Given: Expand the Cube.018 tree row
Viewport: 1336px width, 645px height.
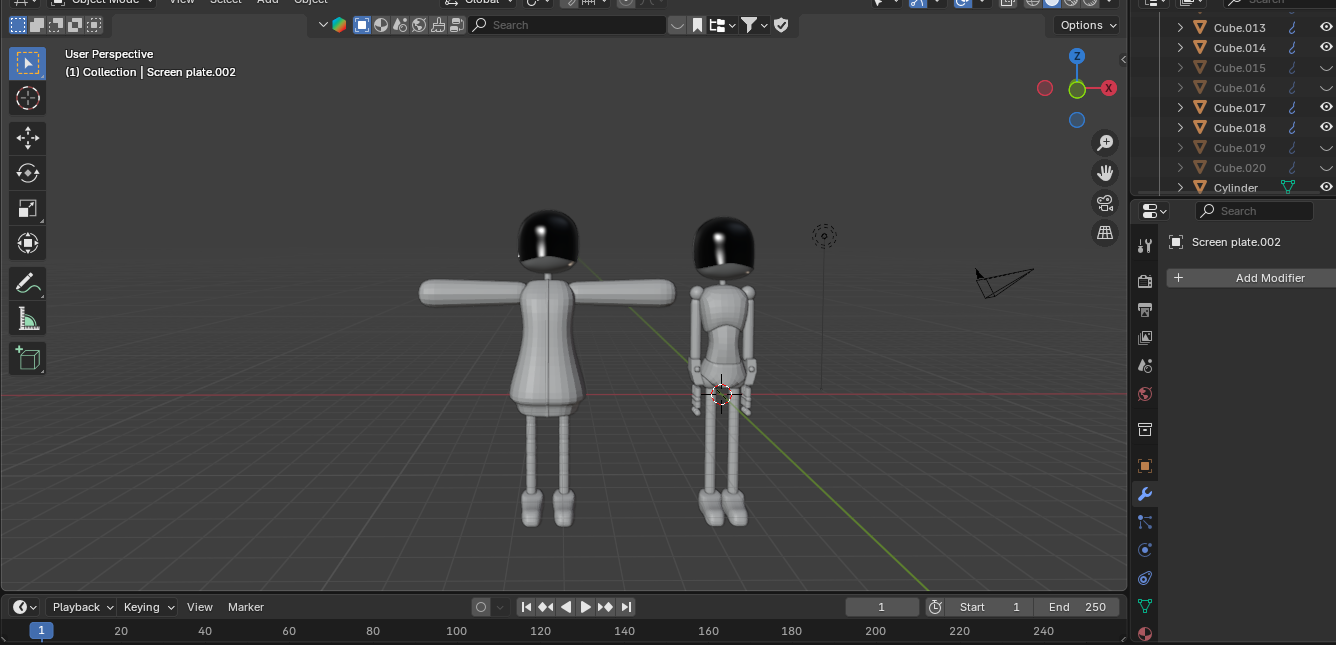Looking at the screenshot, I should [x=1180, y=128].
